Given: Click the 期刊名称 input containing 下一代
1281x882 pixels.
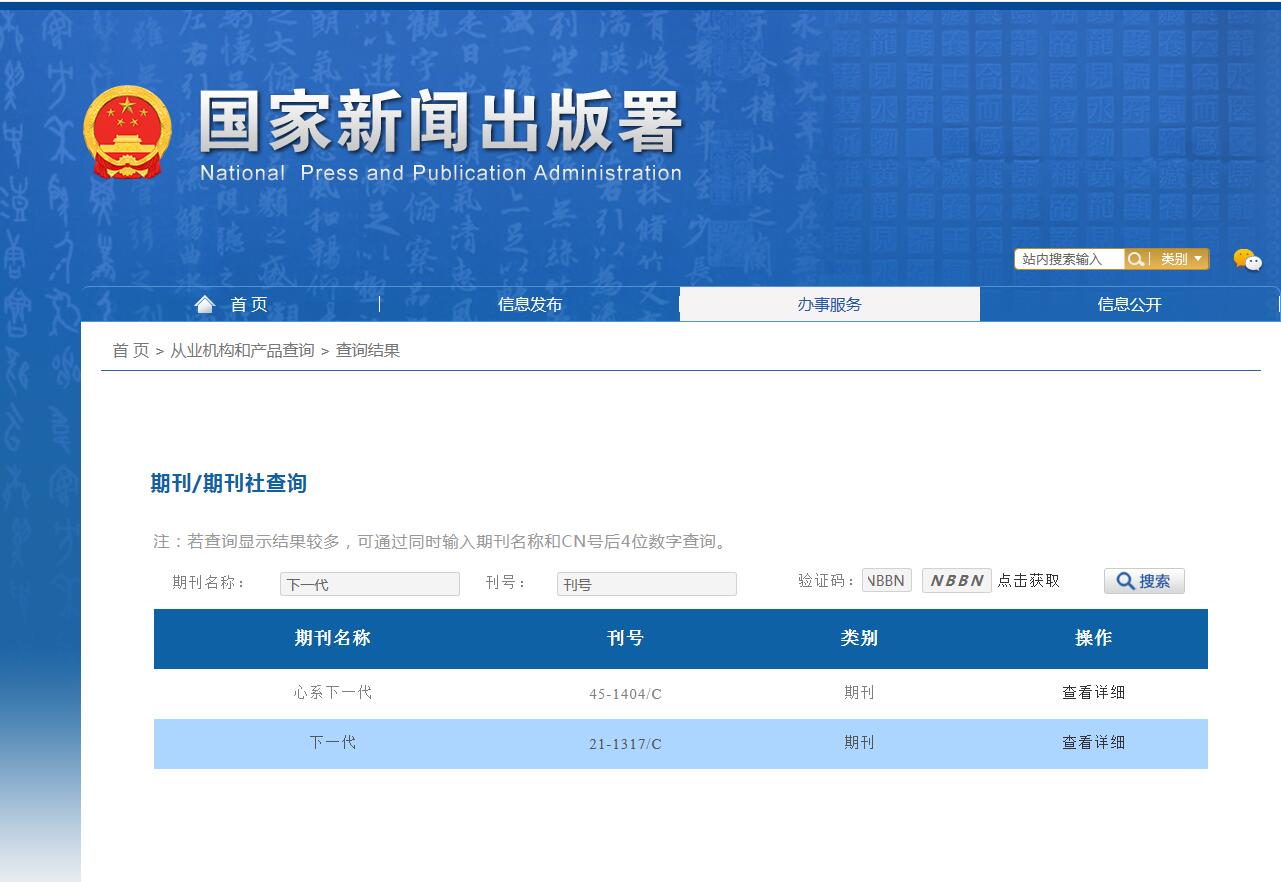Looking at the screenshot, I should pyautogui.click(x=369, y=583).
